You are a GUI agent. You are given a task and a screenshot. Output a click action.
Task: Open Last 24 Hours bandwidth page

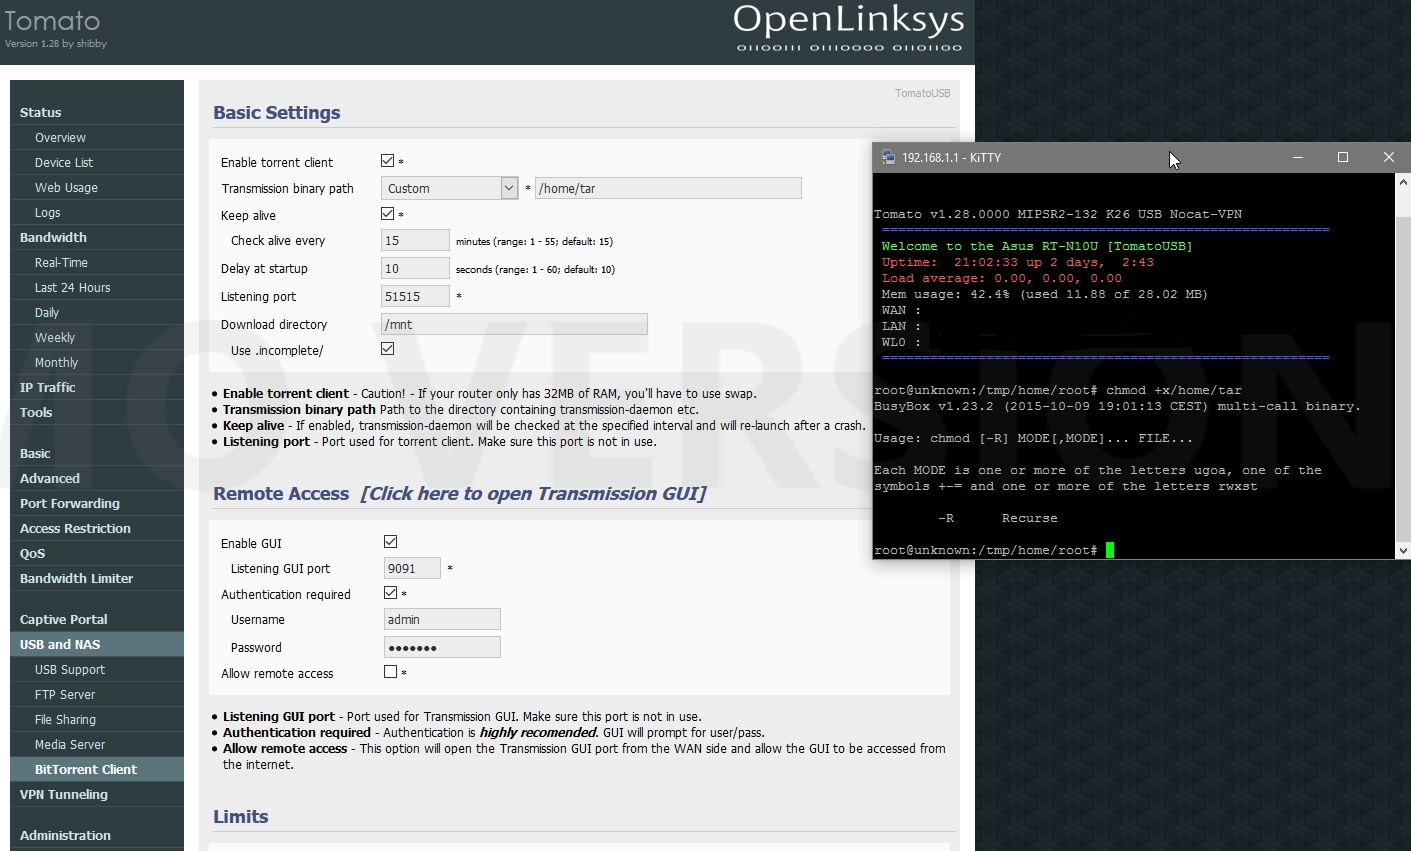[97, 287]
